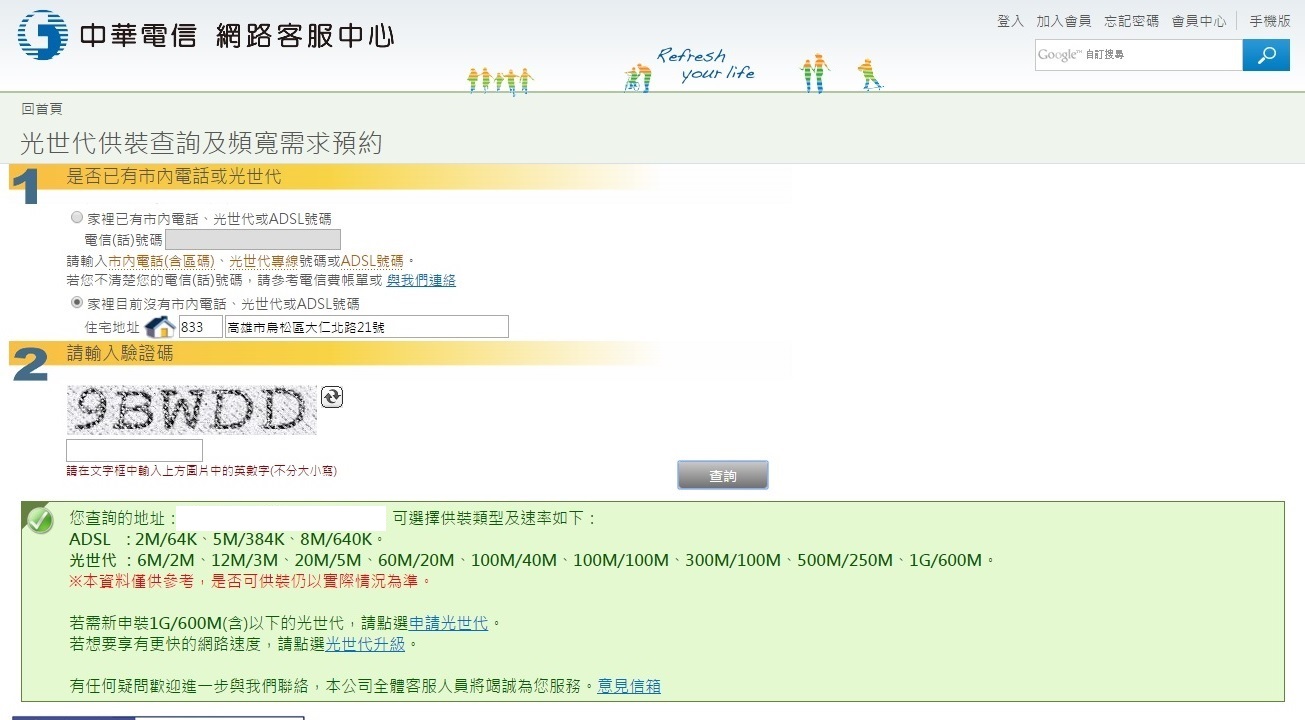This screenshot has height=720, width=1305.
Task: Click the 光世代升級 link
Action: pos(365,644)
